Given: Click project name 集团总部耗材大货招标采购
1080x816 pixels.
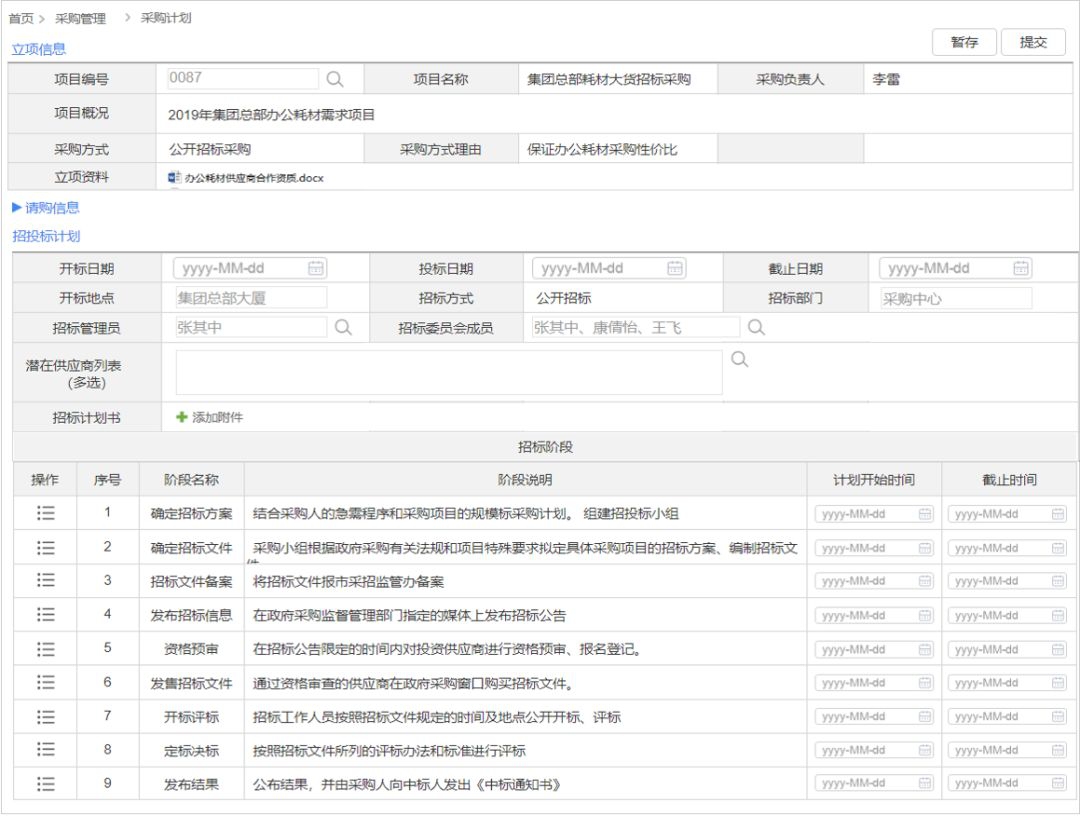Looking at the screenshot, I should (x=609, y=79).
